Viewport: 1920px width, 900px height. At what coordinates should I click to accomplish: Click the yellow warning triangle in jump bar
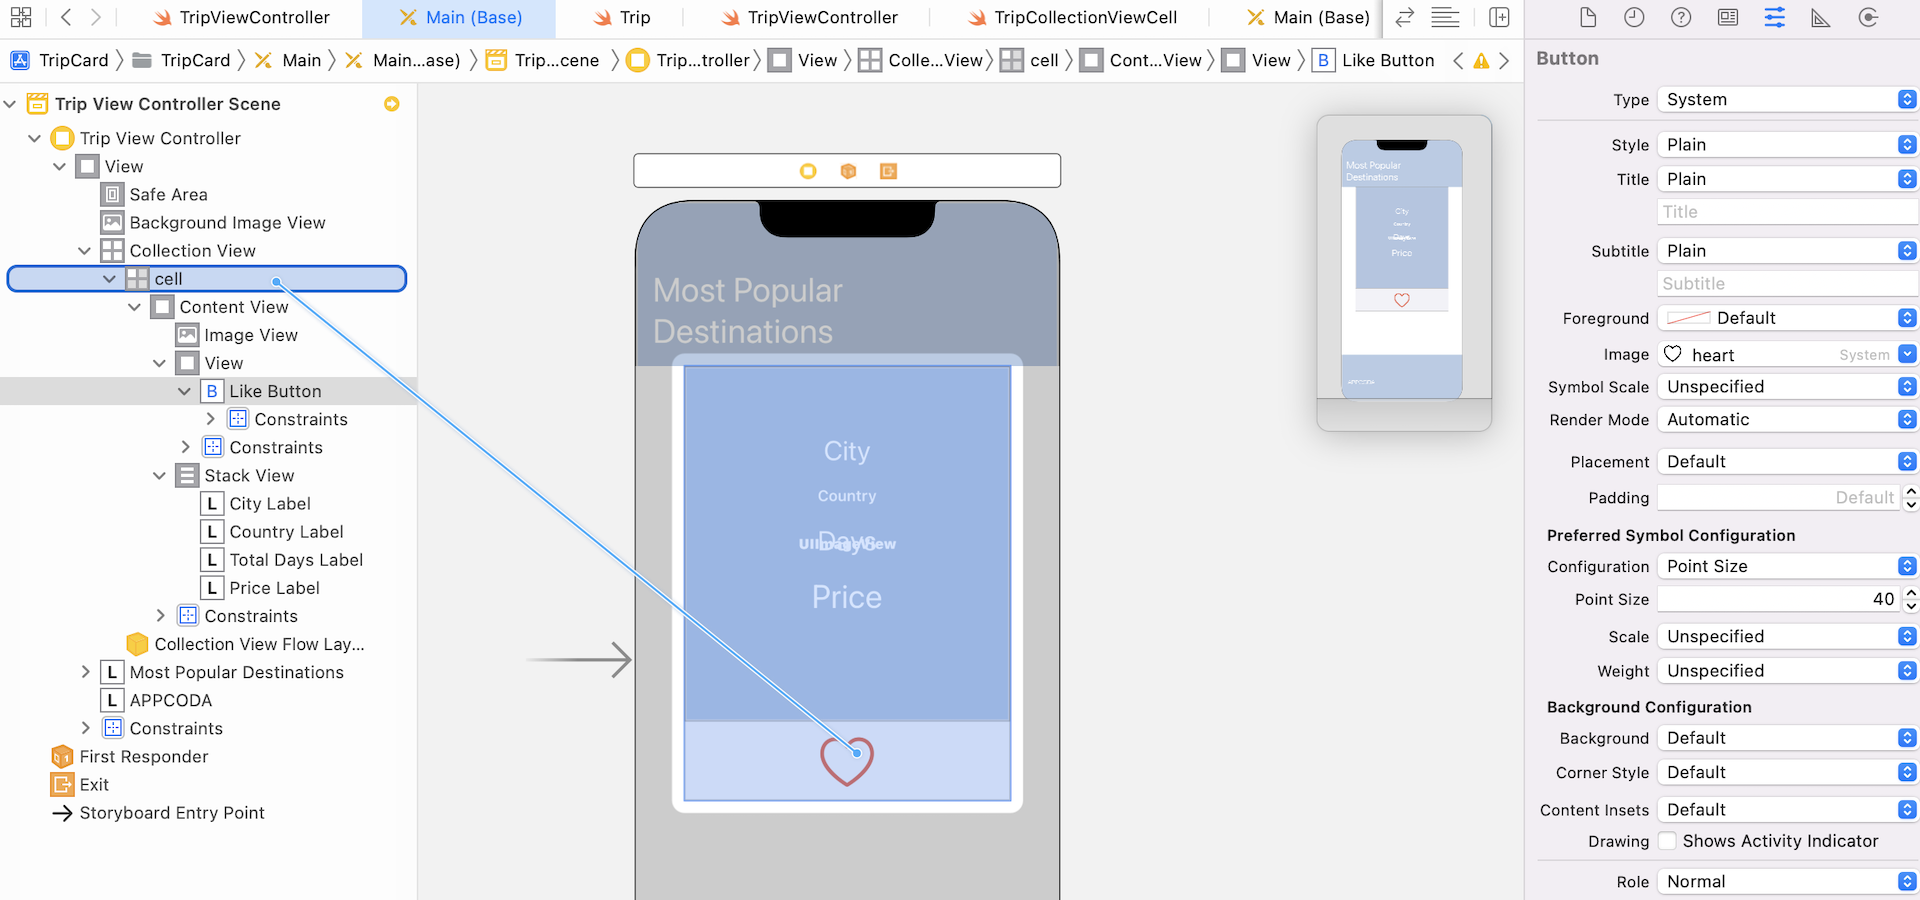coord(1481,61)
